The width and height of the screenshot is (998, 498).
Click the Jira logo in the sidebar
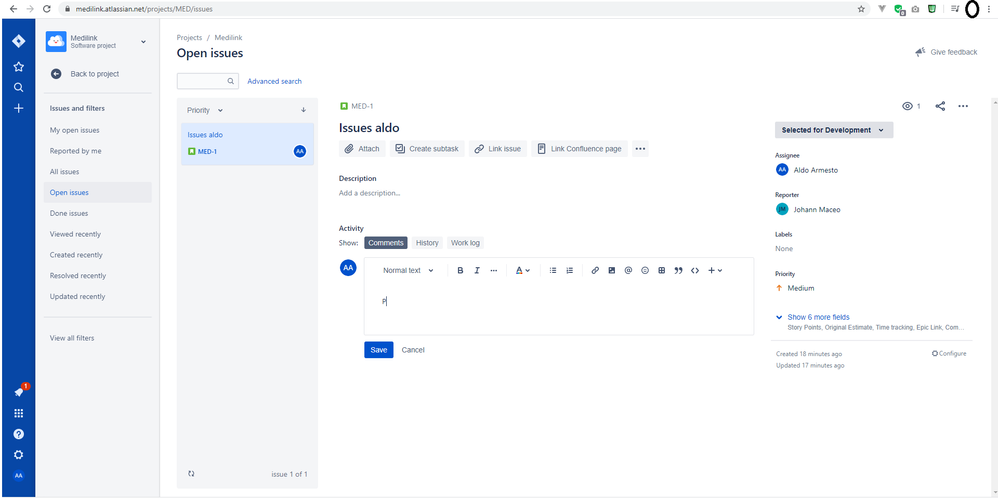(18, 42)
